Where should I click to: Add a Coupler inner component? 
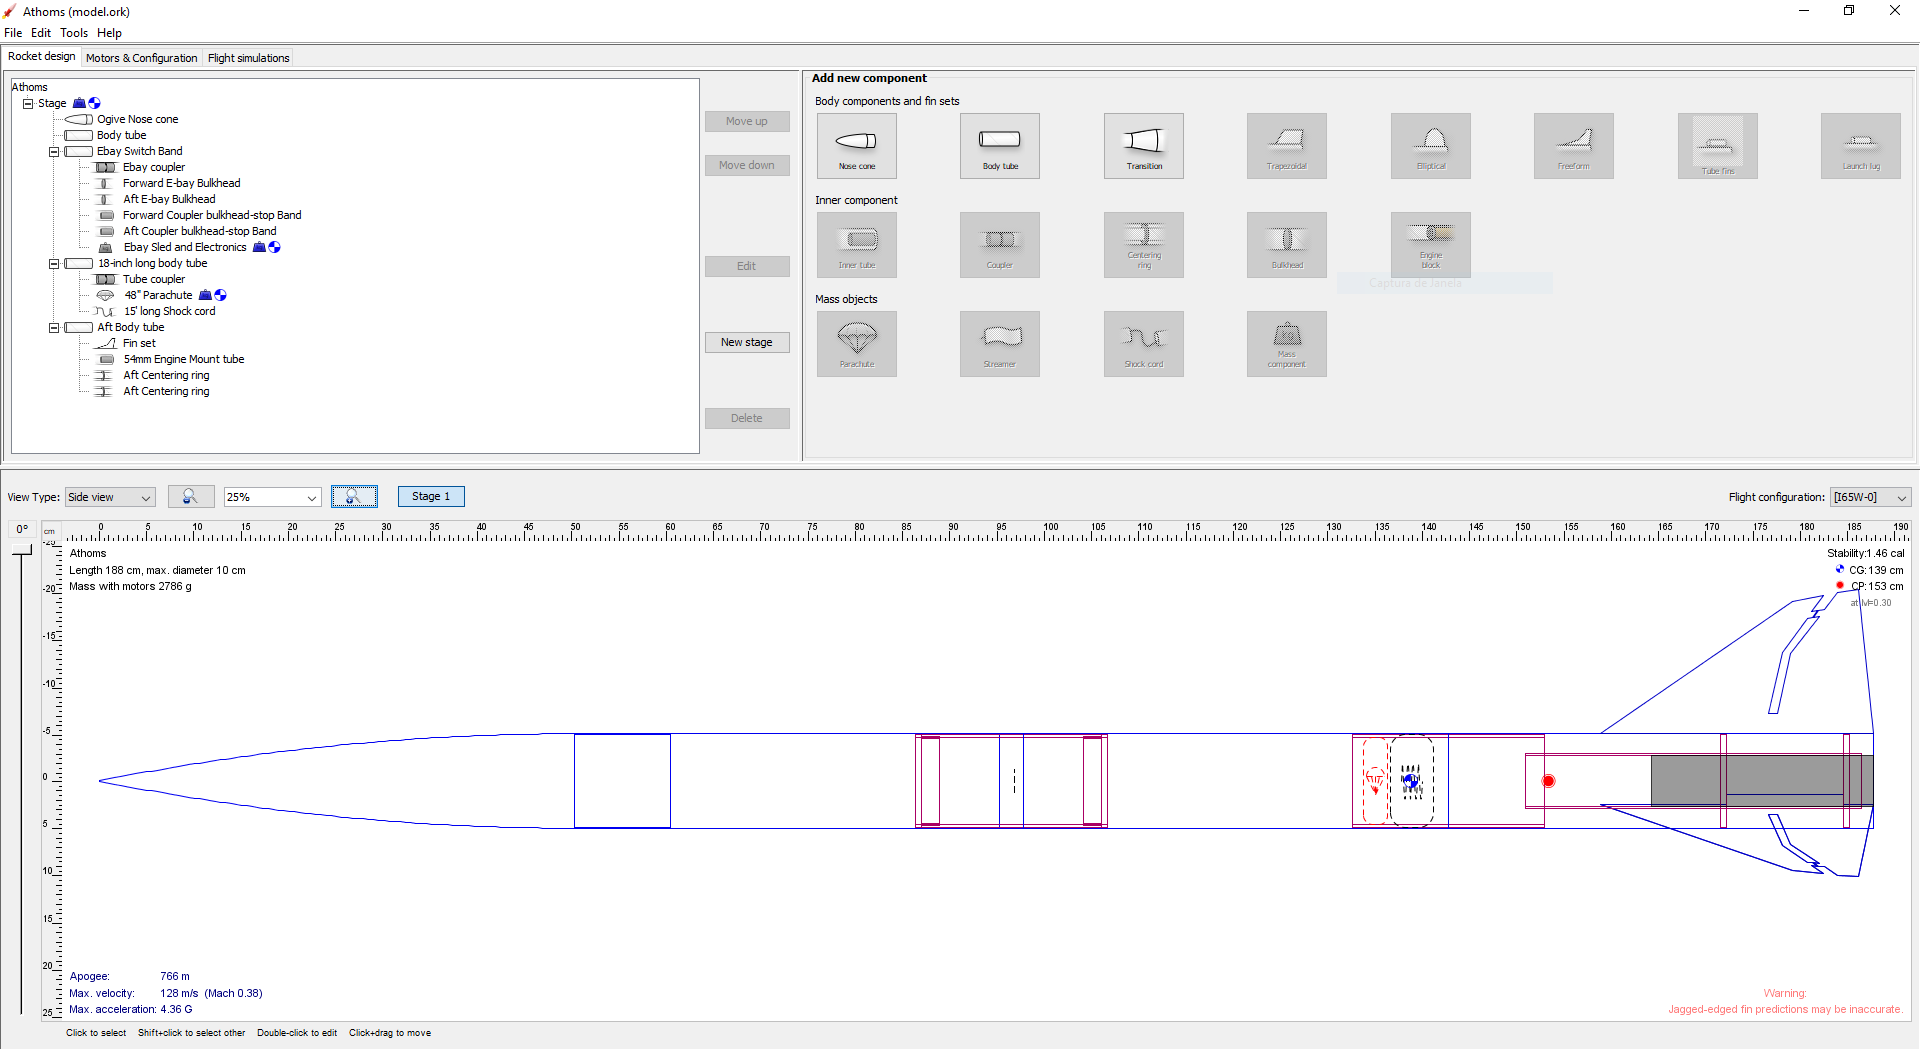coord(999,245)
